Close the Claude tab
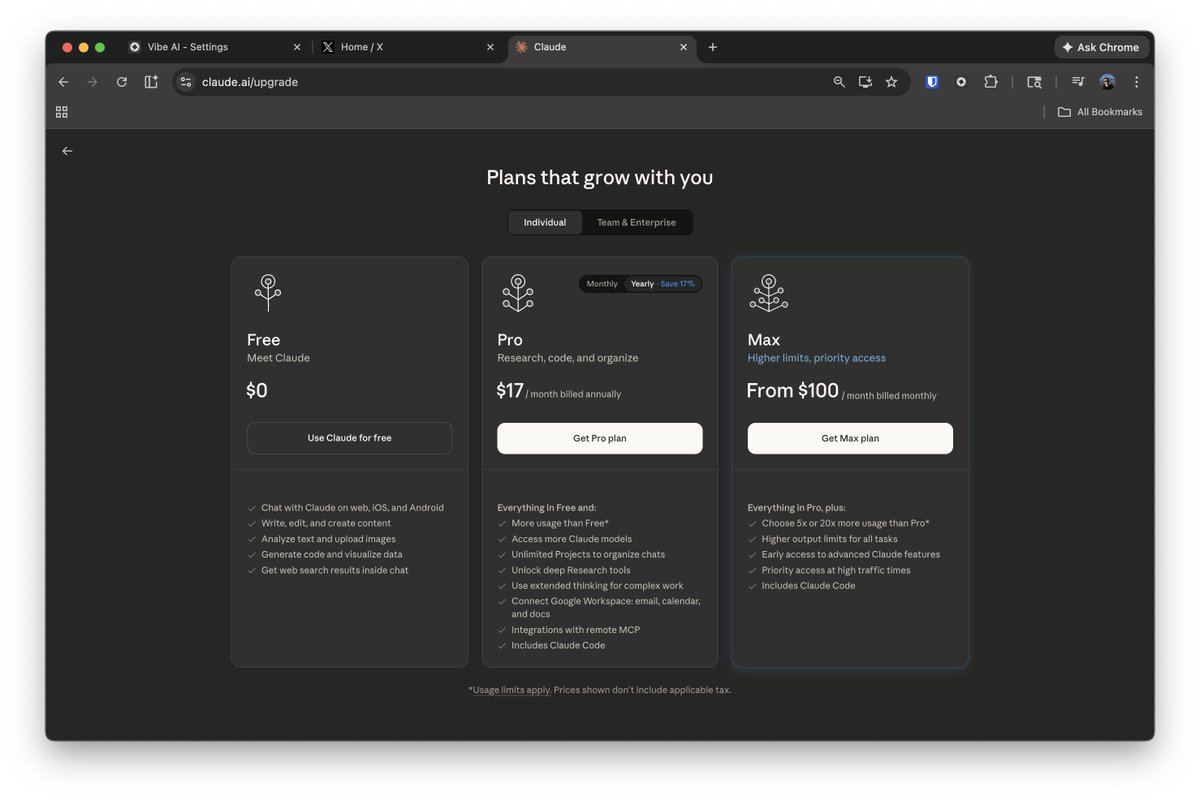Image resolution: width=1200 pixels, height=801 pixels. (684, 47)
